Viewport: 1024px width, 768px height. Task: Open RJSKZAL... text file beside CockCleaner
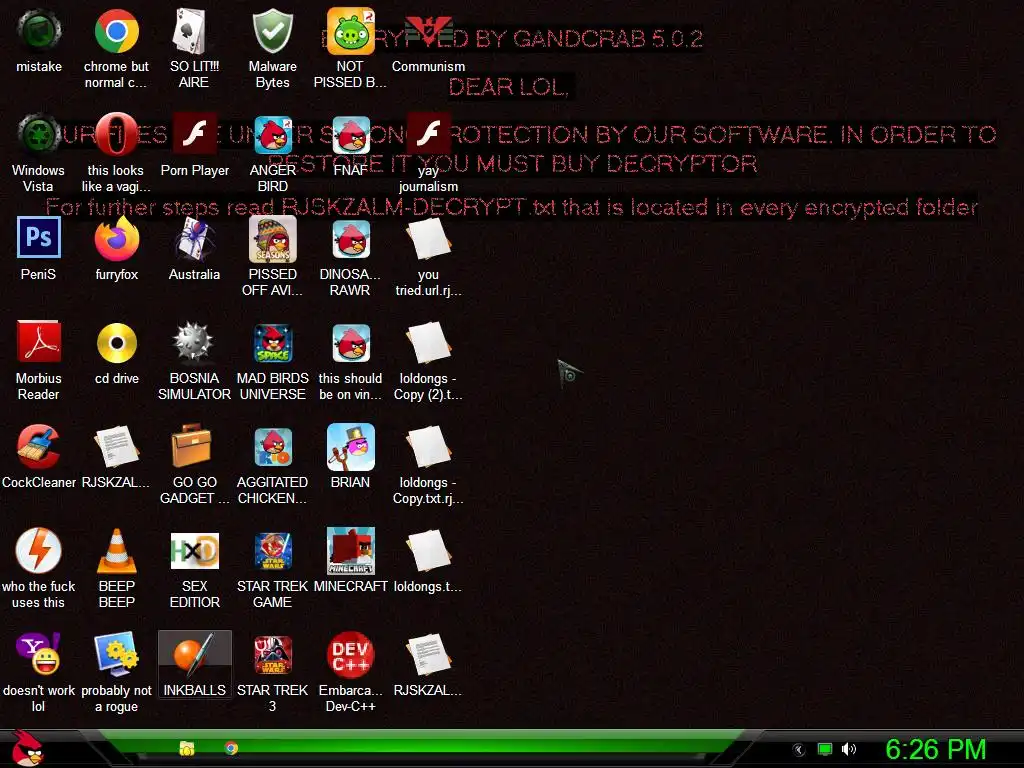116,447
